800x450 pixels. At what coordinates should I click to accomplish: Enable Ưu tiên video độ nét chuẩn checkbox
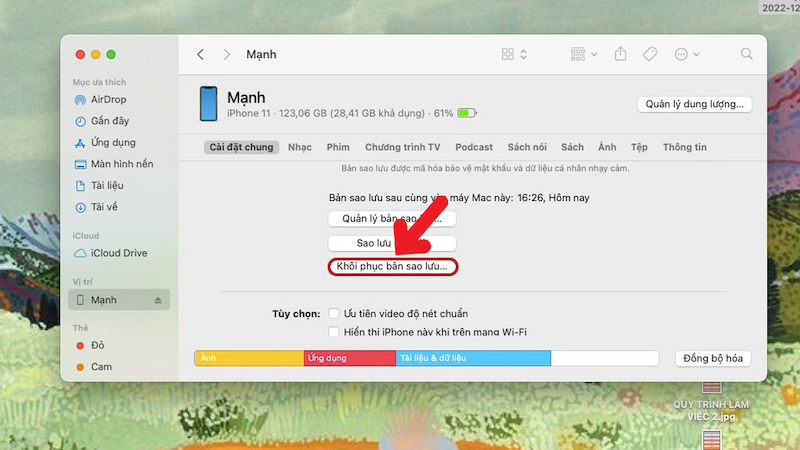[334, 313]
